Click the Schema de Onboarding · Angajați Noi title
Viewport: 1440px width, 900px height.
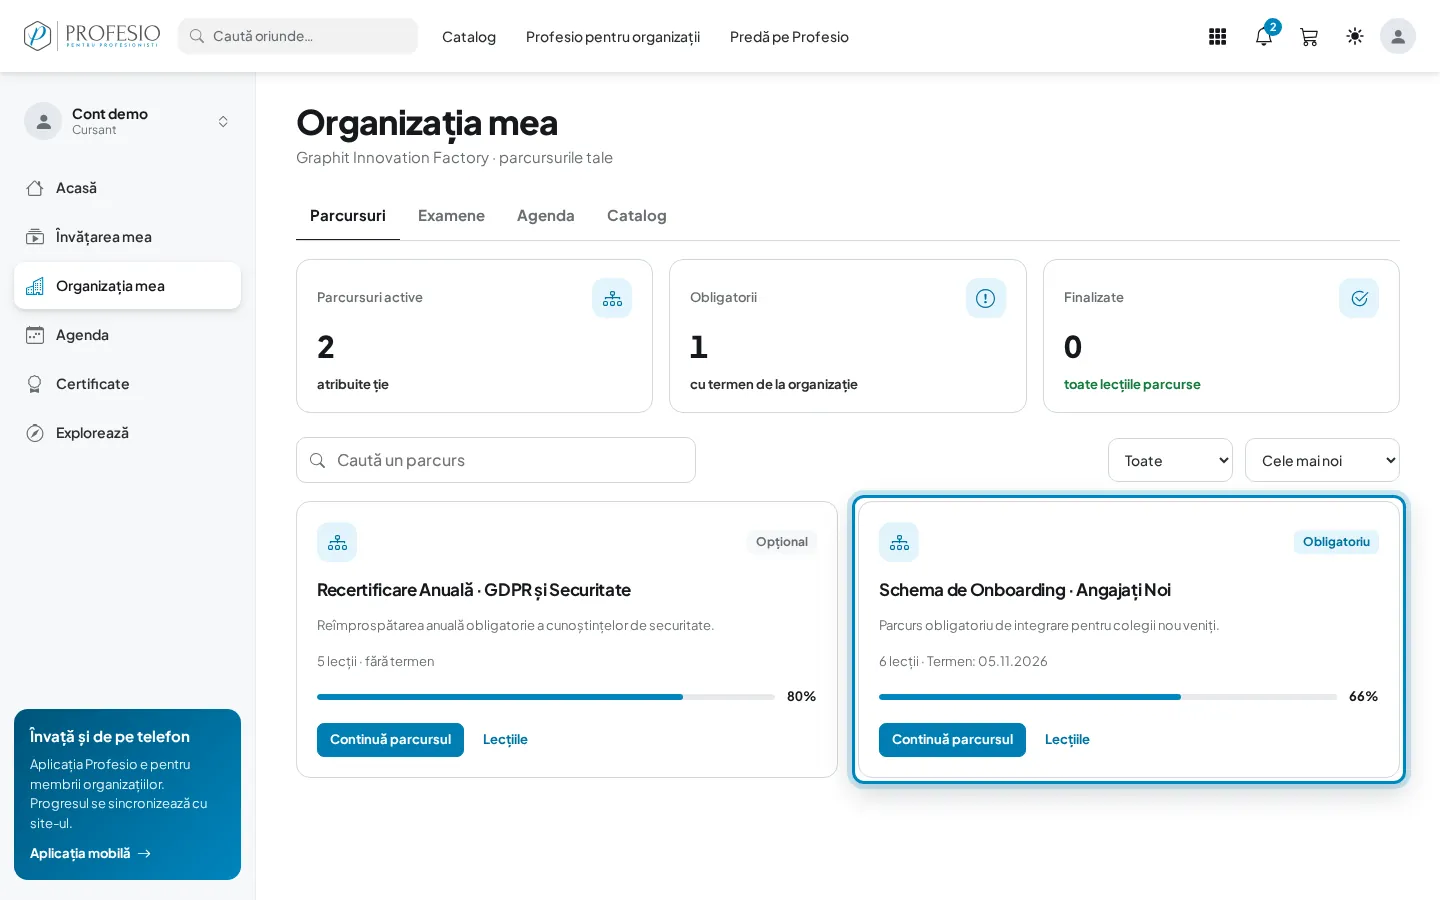[1025, 590]
